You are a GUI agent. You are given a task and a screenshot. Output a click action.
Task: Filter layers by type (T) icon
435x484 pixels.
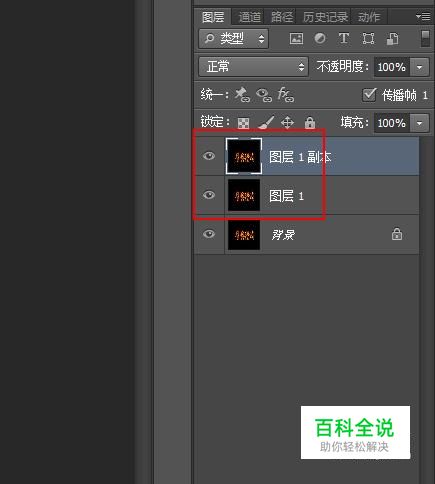344,38
